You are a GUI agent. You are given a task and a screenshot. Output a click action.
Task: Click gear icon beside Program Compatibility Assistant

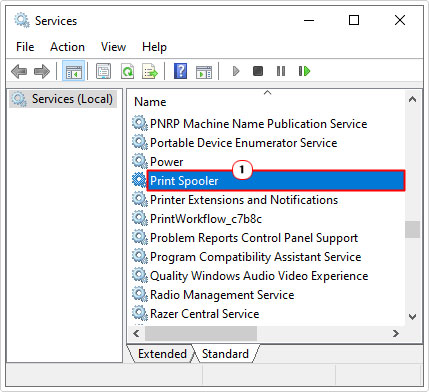pos(139,256)
